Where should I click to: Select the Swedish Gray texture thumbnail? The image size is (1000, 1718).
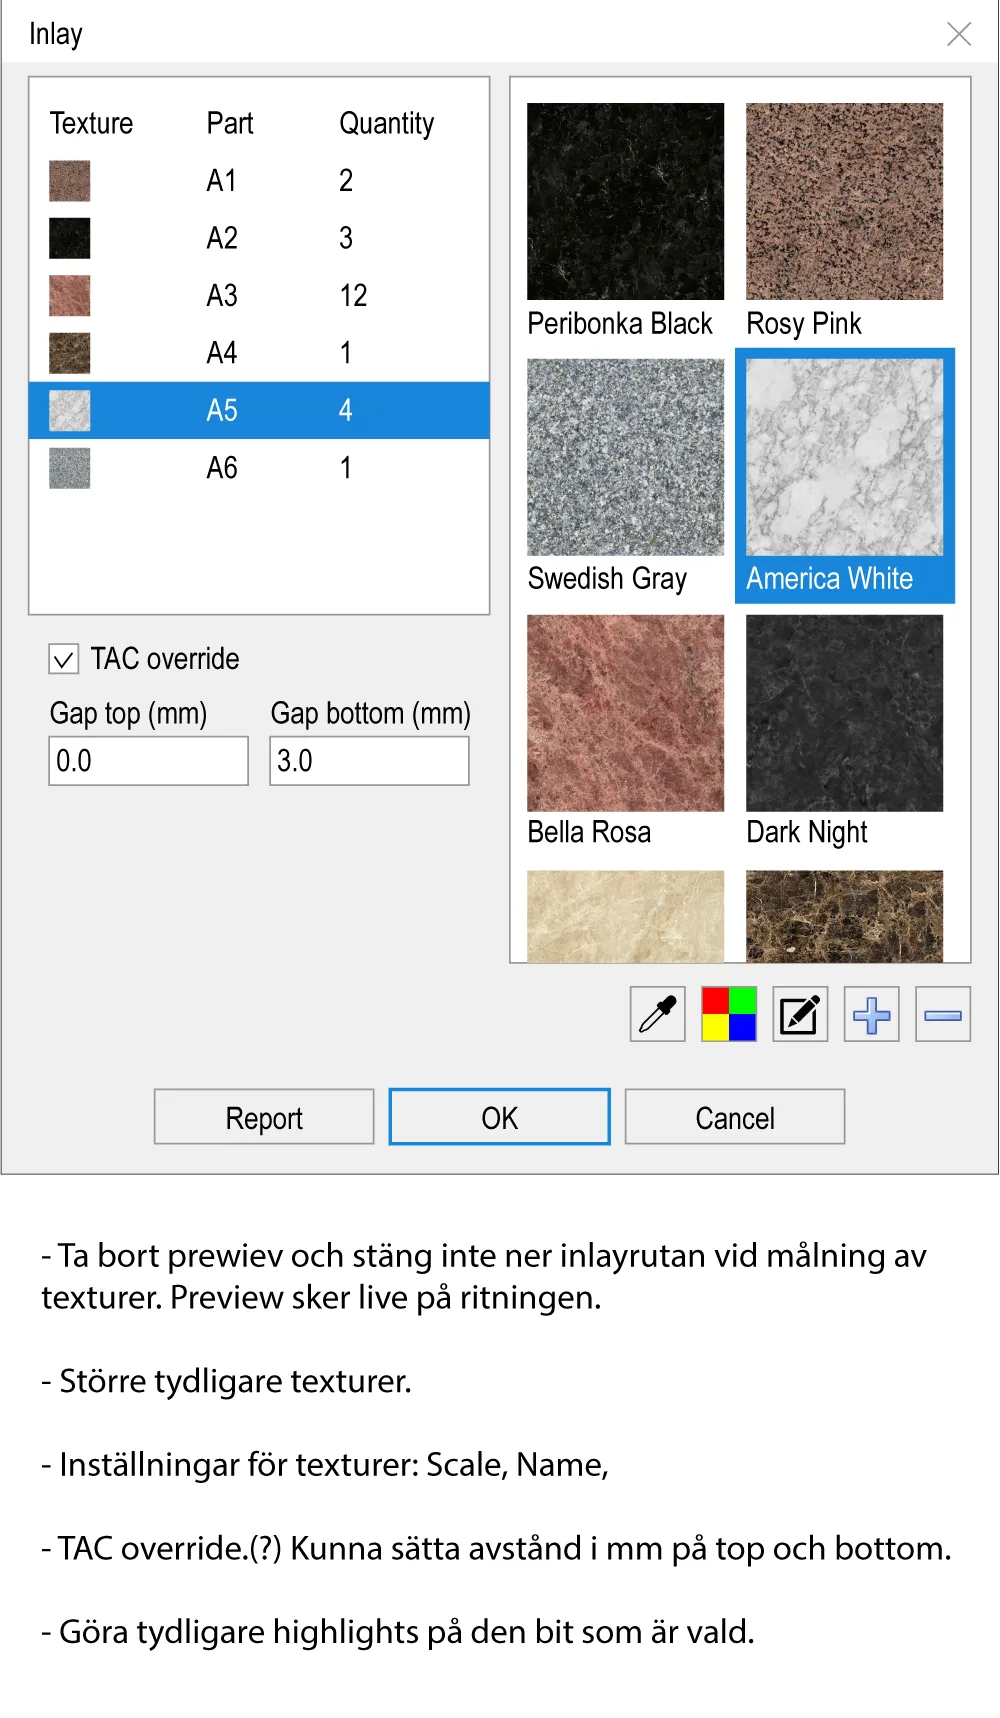(x=625, y=457)
